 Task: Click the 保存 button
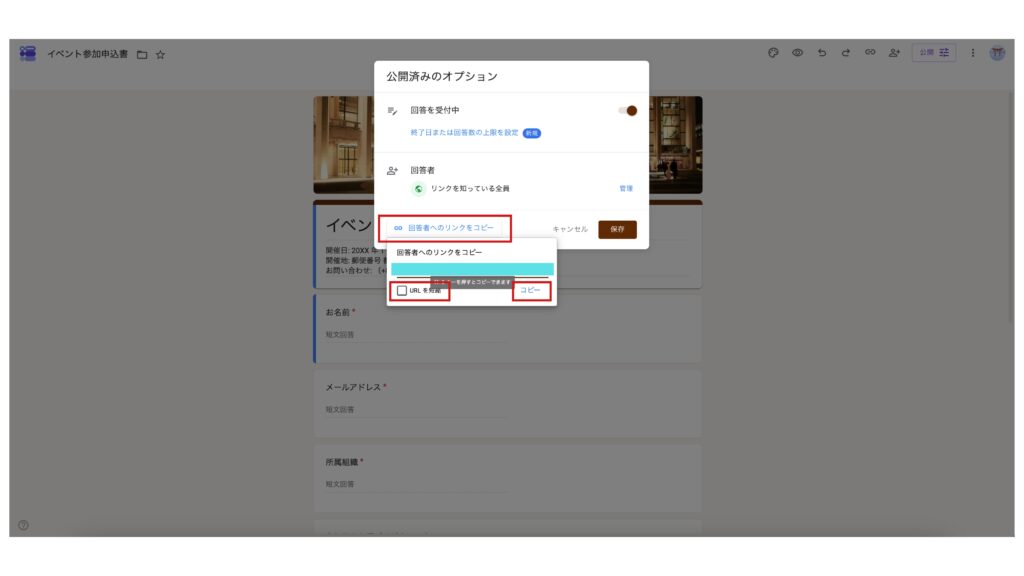(617, 229)
